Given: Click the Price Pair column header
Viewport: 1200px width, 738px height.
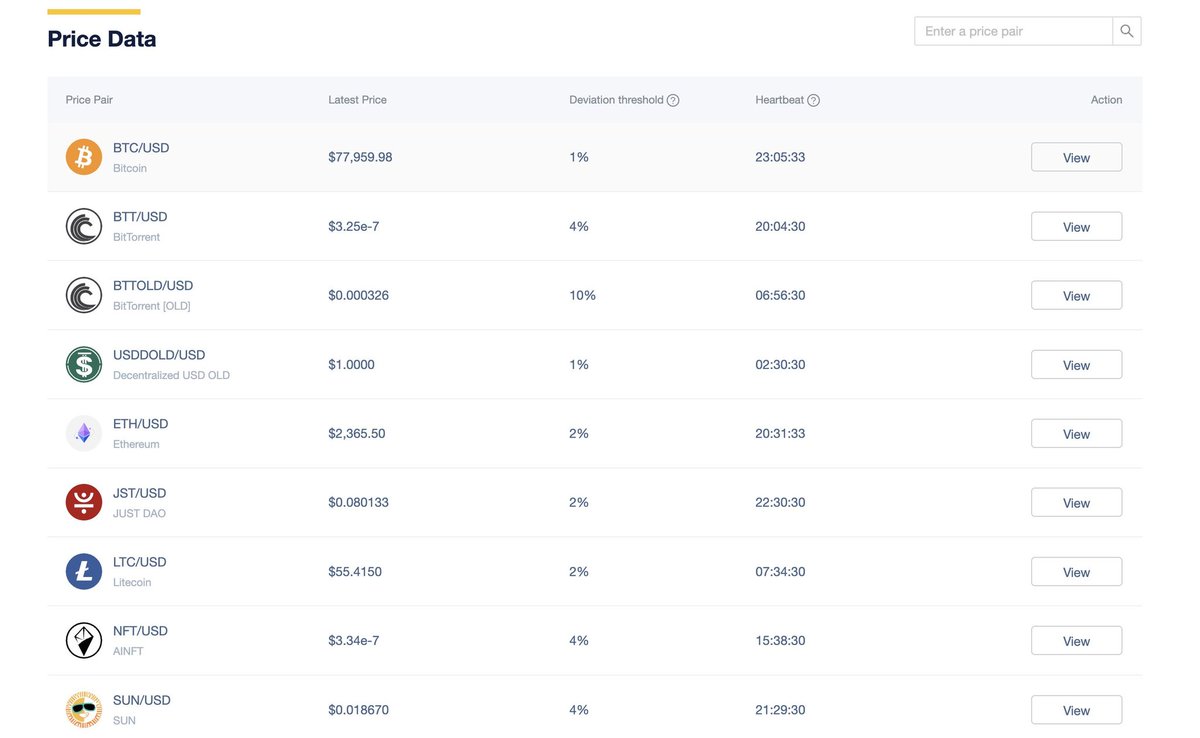Looking at the screenshot, I should pos(89,100).
